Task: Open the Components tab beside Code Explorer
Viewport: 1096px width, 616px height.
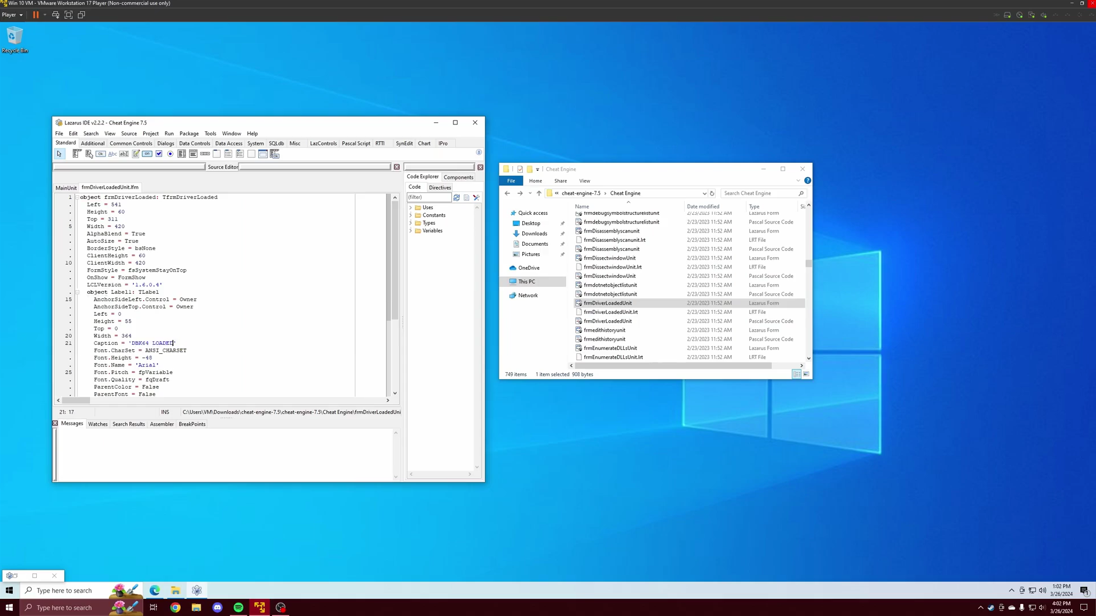Action: 459,177
